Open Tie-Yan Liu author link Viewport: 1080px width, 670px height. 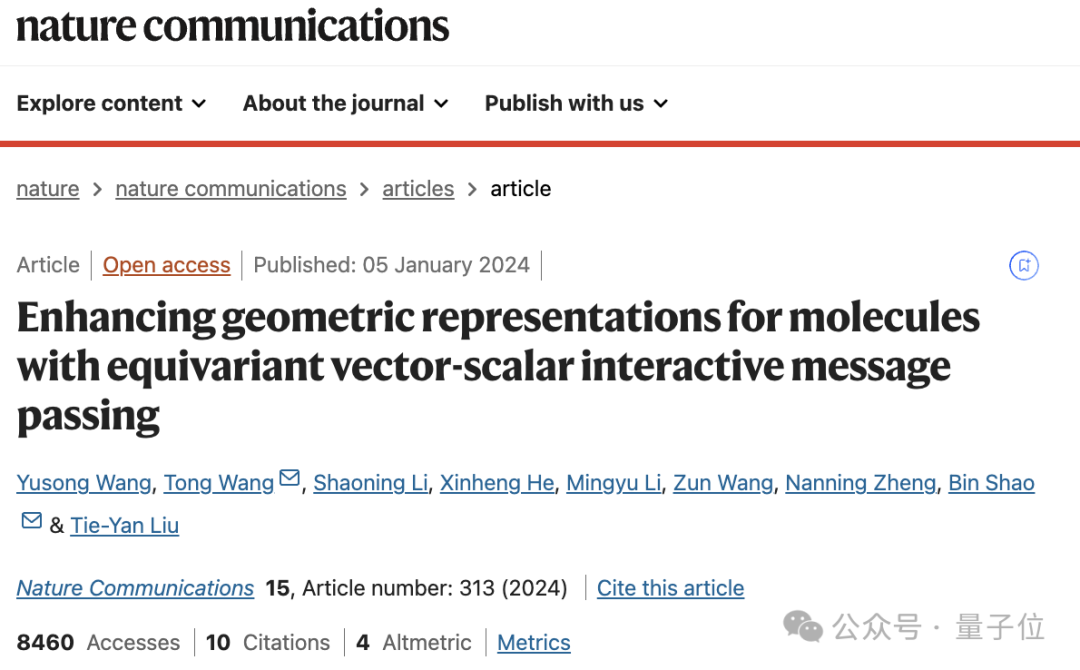click(x=125, y=525)
